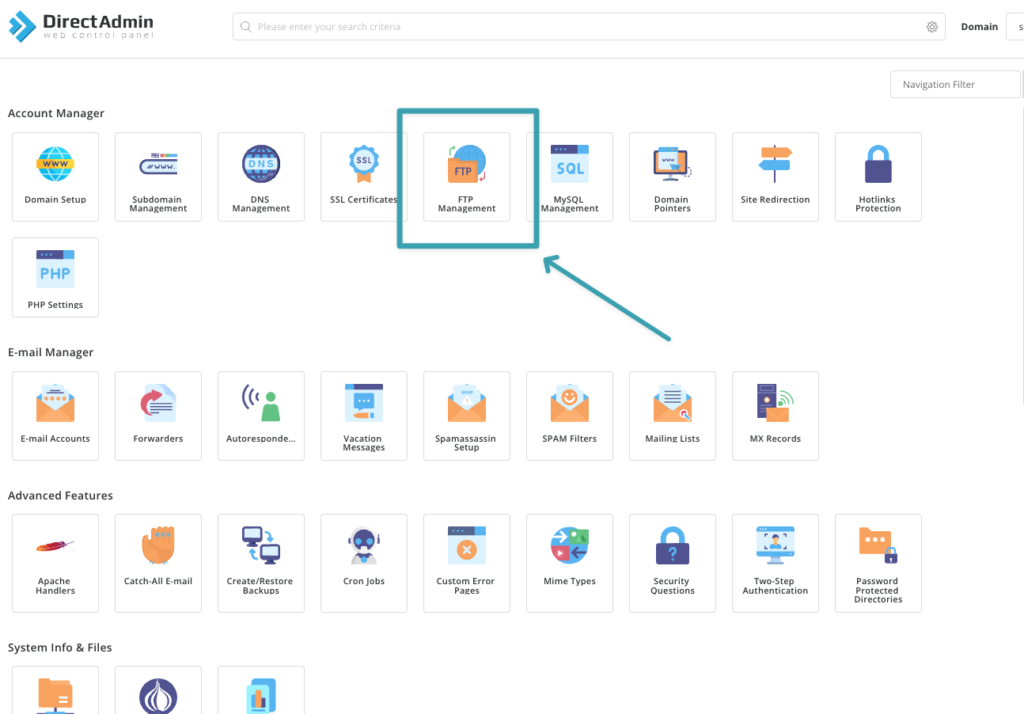Focus the Navigation Filter field
Image resolution: width=1024 pixels, height=714 pixels.
955,84
